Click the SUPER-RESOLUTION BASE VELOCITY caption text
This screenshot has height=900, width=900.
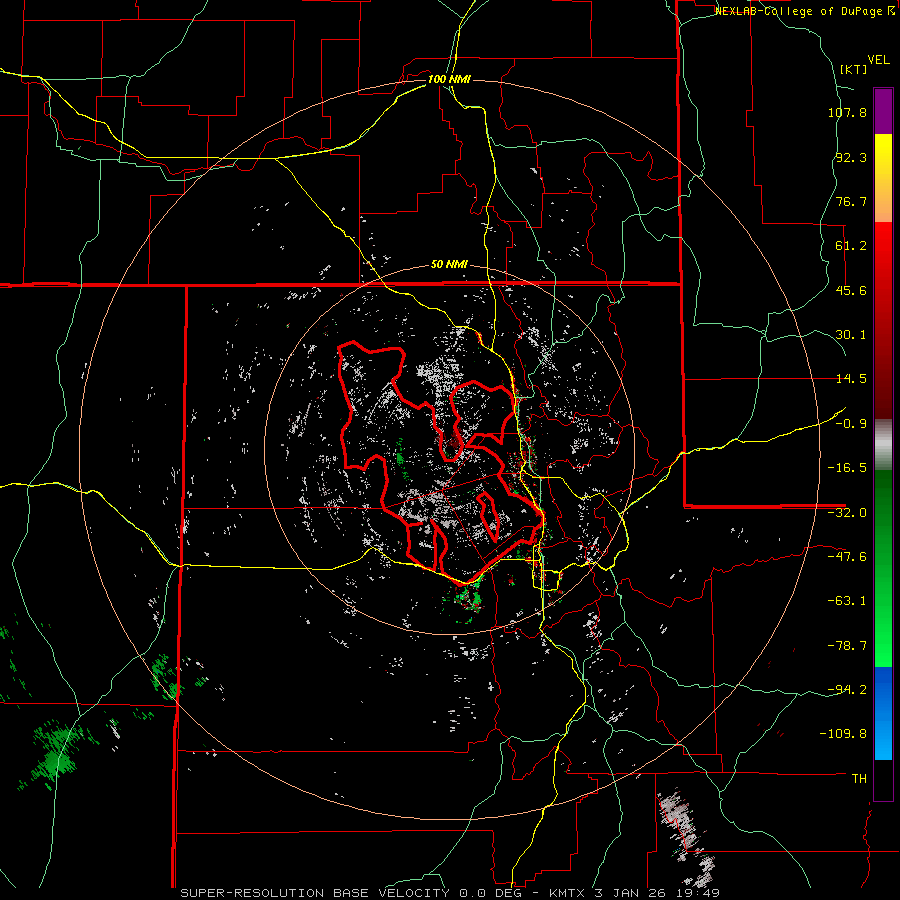pyautogui.click(x=450, y=893)
